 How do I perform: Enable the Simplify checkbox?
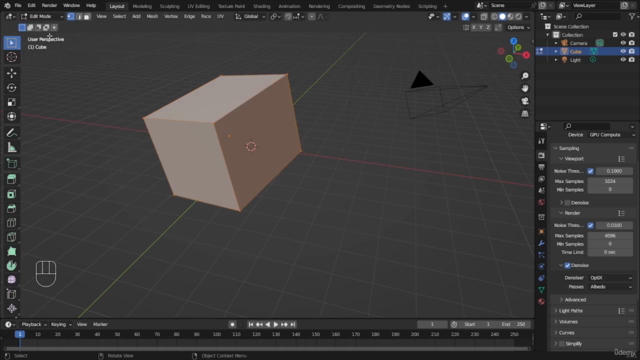pyautogui.click(x=562, y=344)
